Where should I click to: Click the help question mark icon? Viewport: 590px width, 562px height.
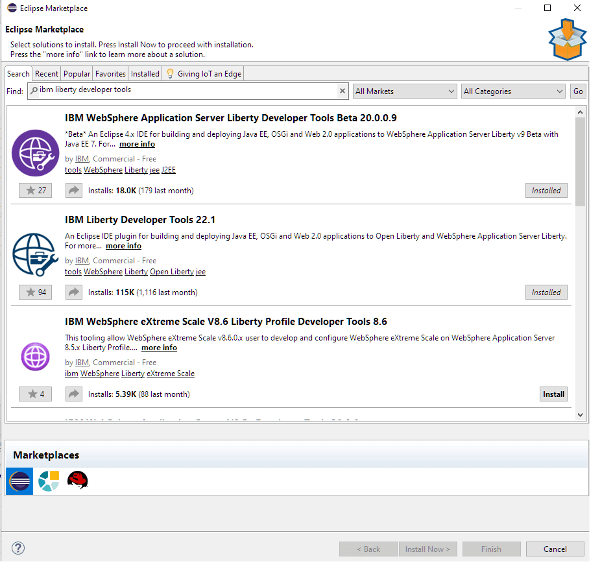pos(18,548)
